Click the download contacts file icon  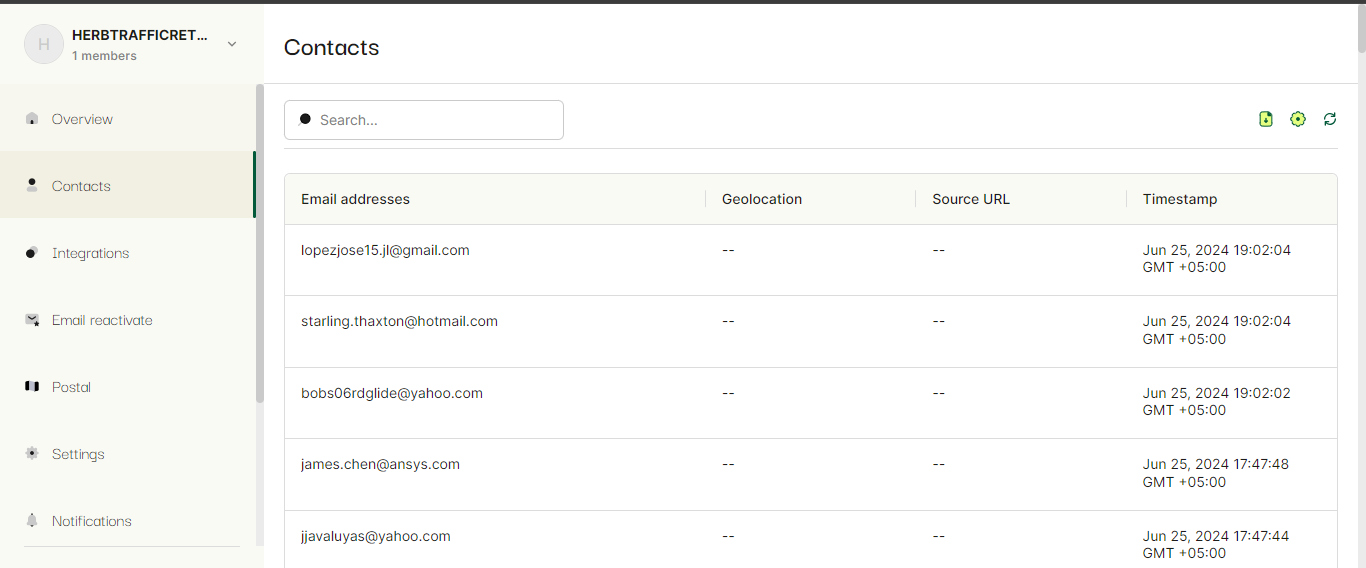pyautogui.click(x=1266, y=119)
